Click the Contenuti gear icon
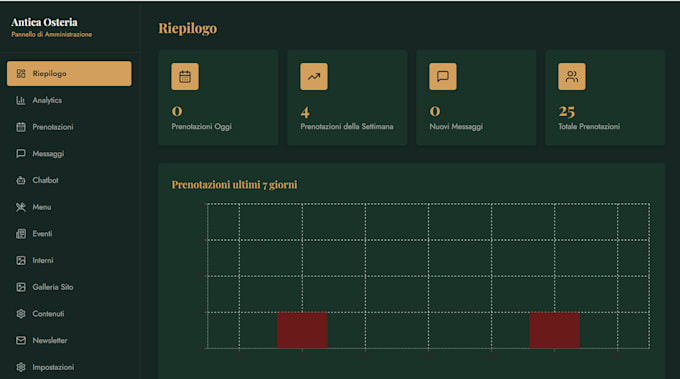The width and height of the screenshot is (680, 379). (21, 314)
